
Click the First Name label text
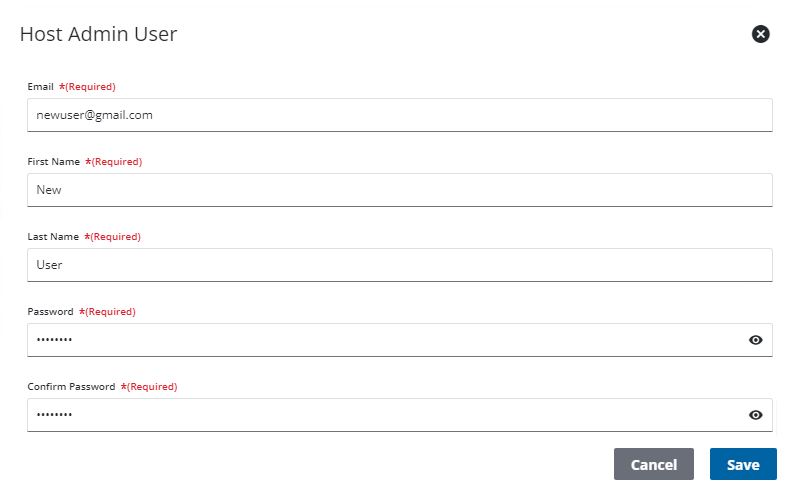(x=53, y=162)
